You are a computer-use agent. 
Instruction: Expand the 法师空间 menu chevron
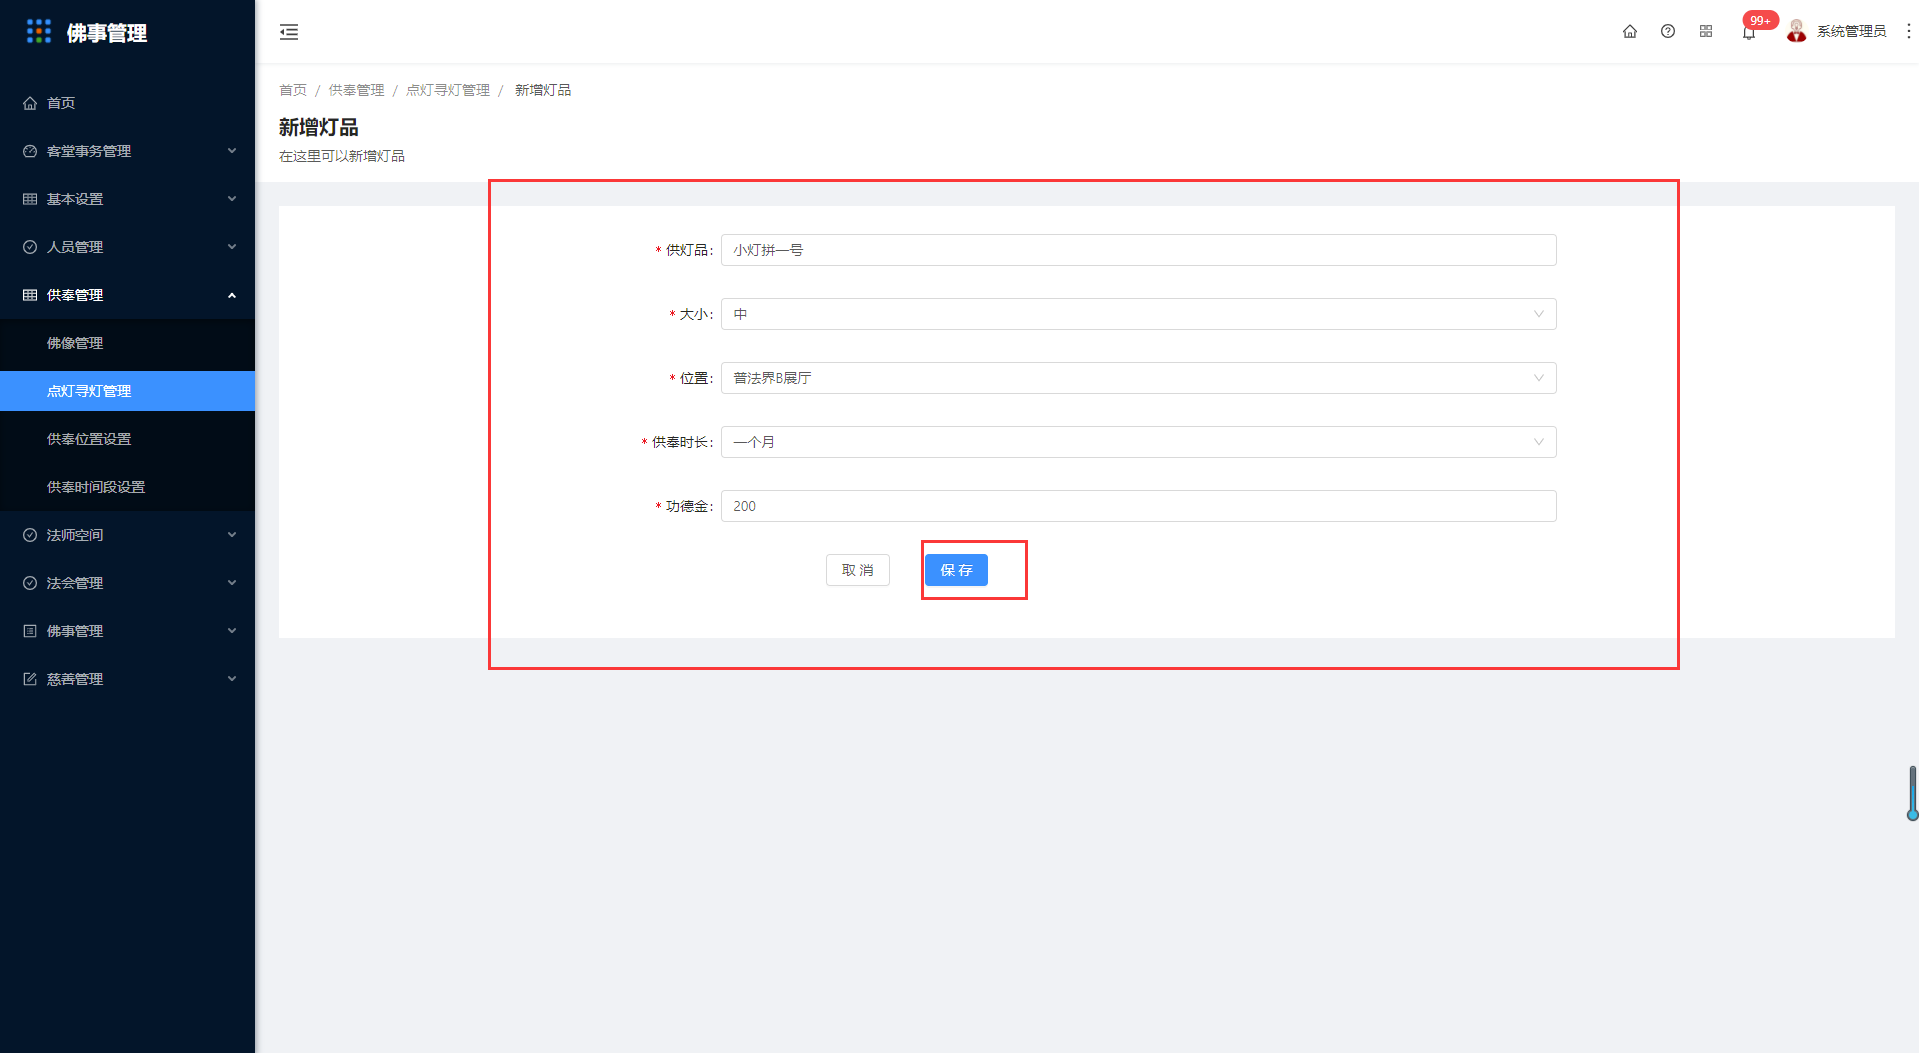click(232, 535)
